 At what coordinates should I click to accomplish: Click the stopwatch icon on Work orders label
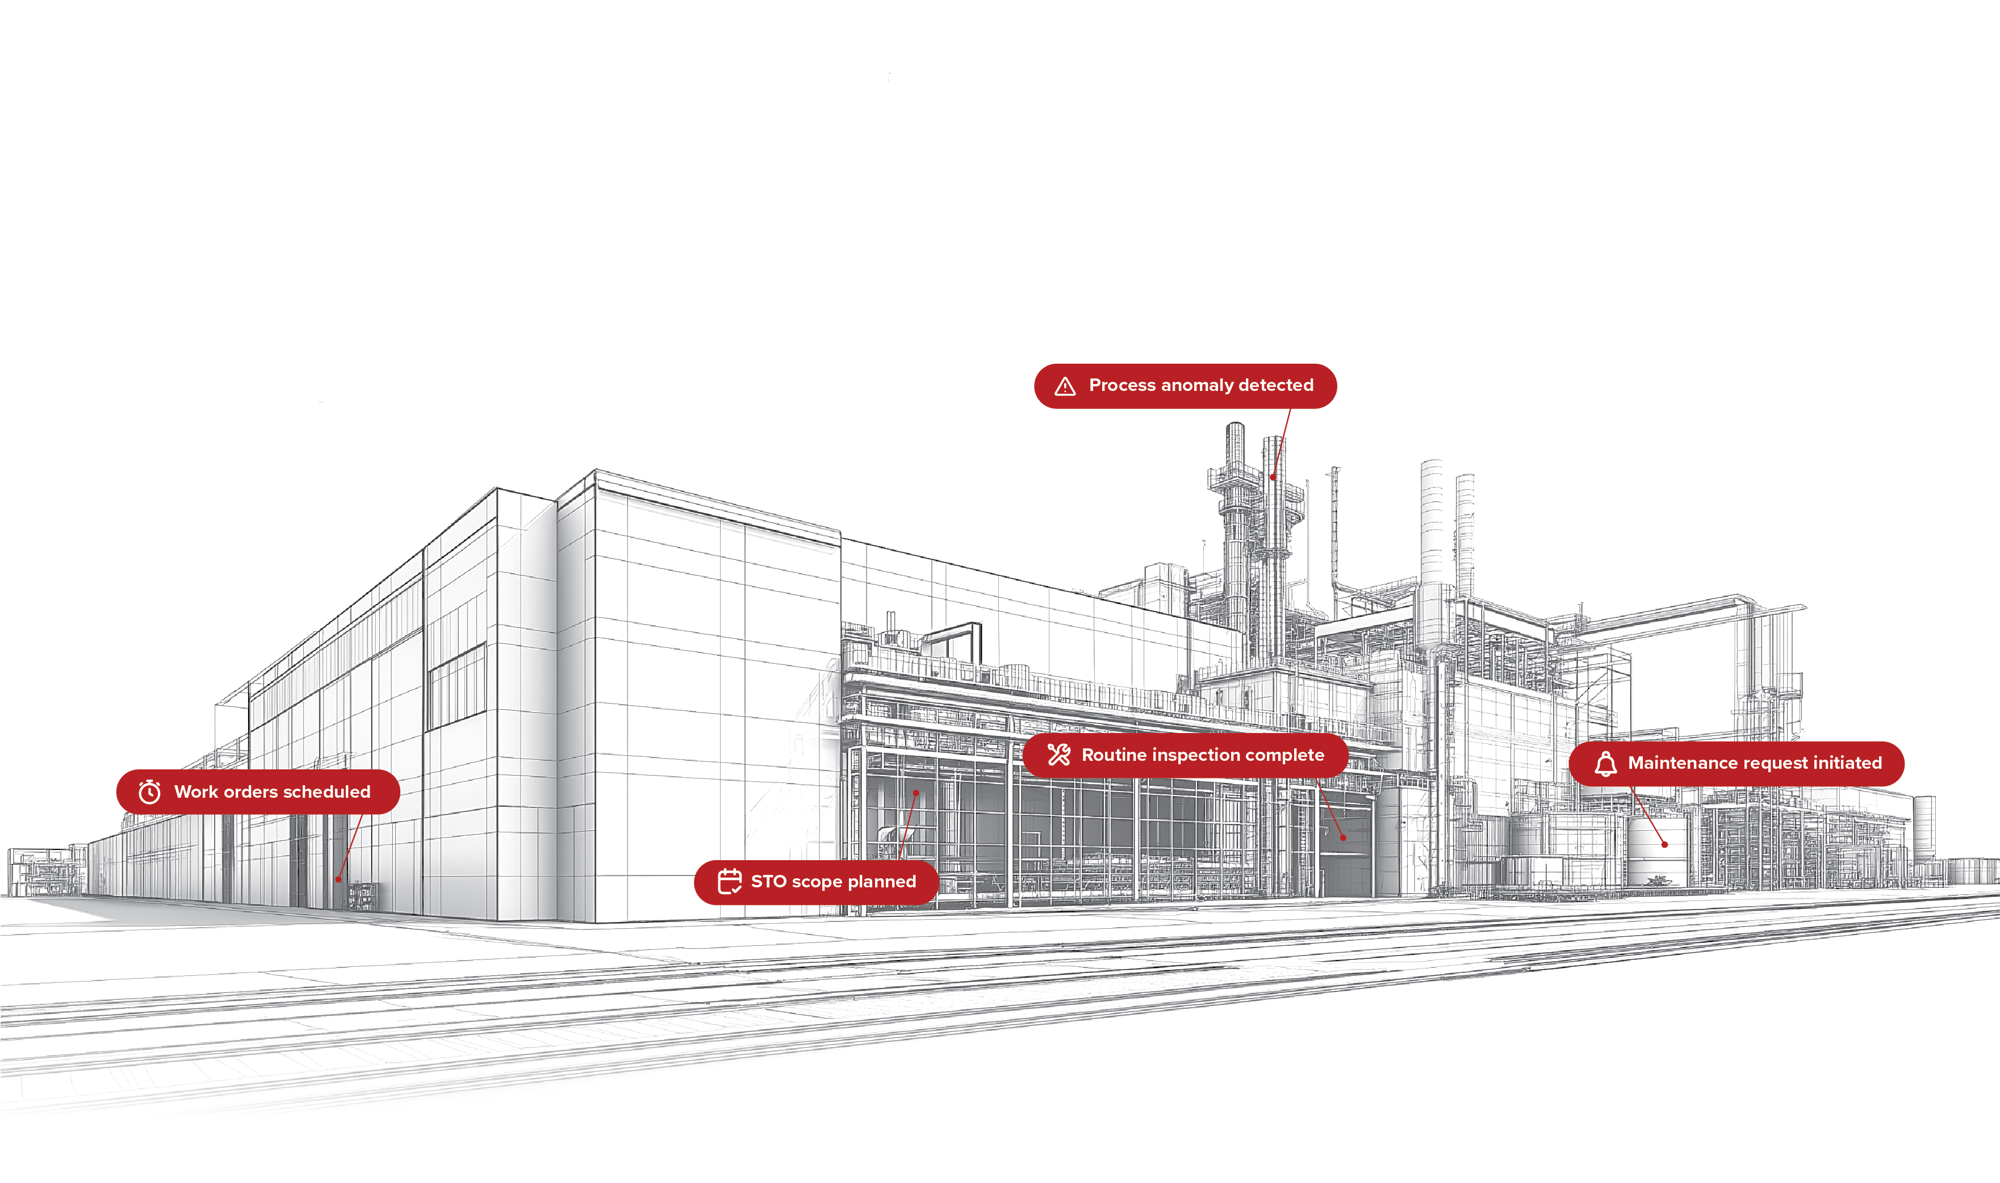150,792
